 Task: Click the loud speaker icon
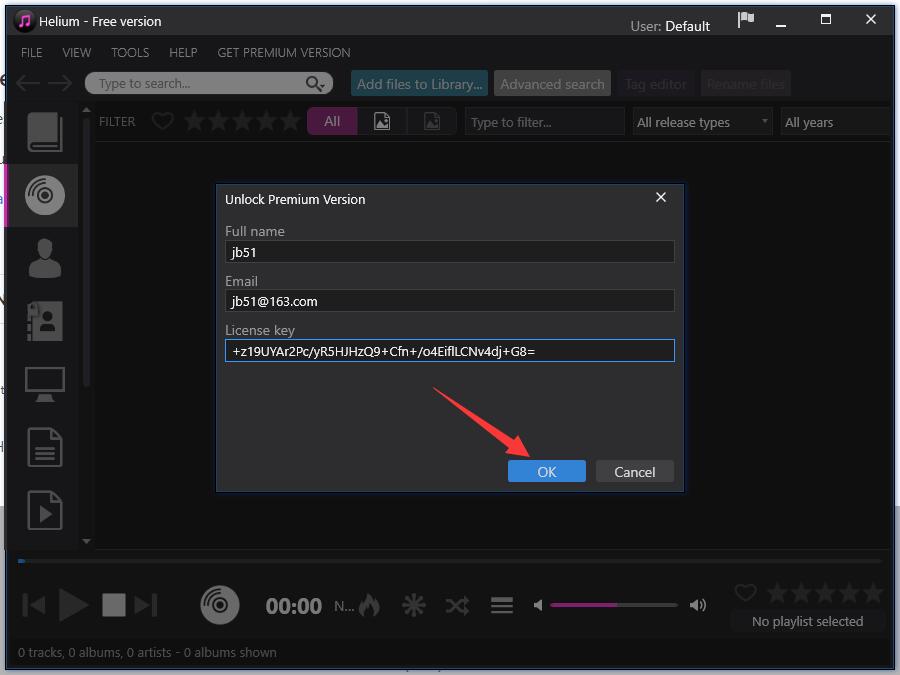click(698, 605)
